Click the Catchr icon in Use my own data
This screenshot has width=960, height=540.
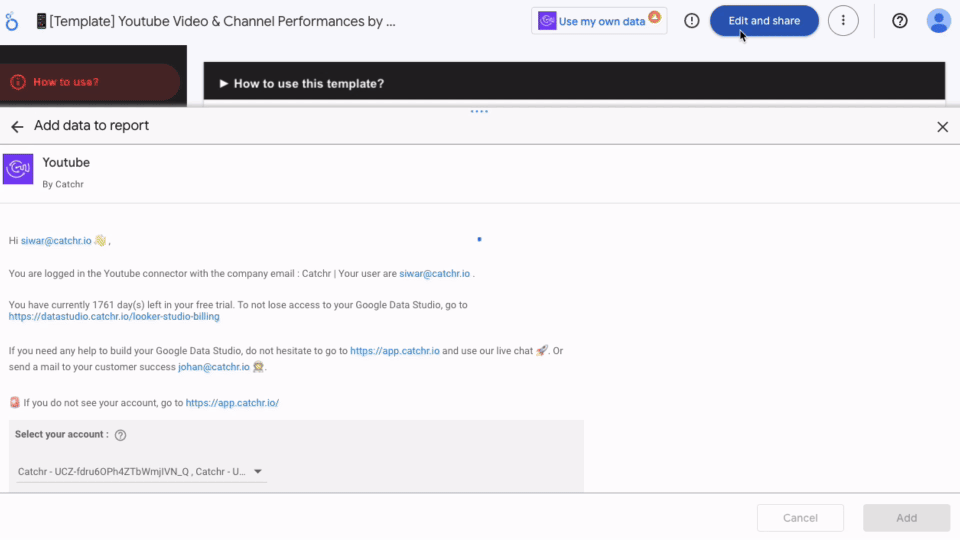pos(547,21)
